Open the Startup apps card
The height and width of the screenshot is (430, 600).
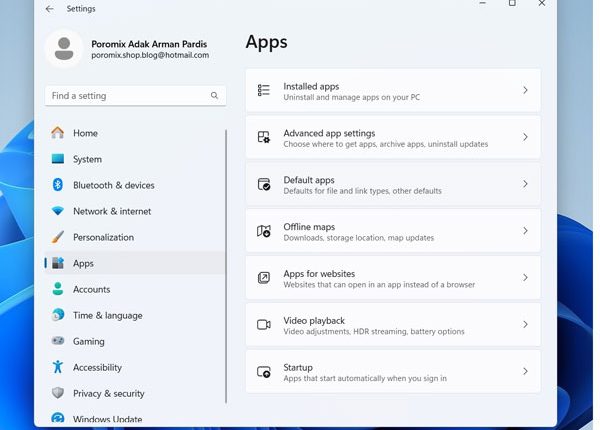(393, 371)
